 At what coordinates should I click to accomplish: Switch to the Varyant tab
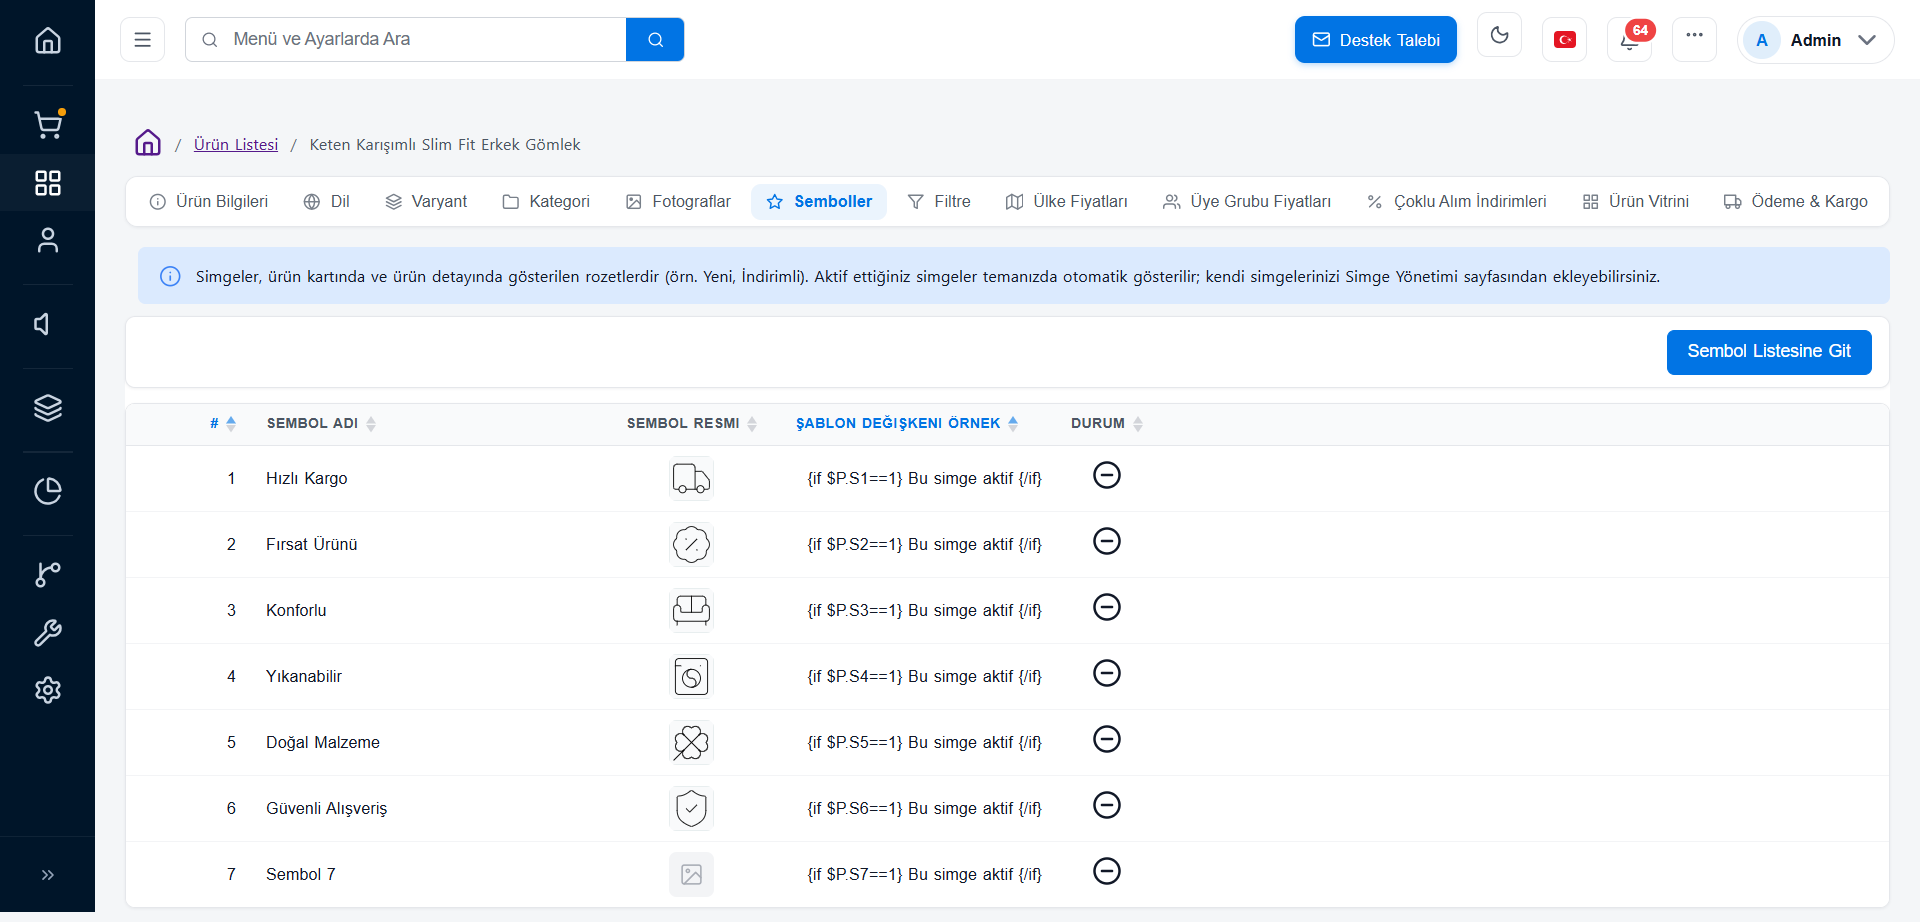coord(426,202)
